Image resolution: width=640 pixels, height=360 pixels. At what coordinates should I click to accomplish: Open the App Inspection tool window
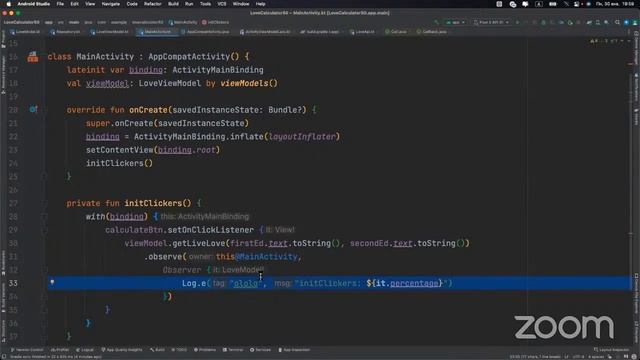point(294,350)
